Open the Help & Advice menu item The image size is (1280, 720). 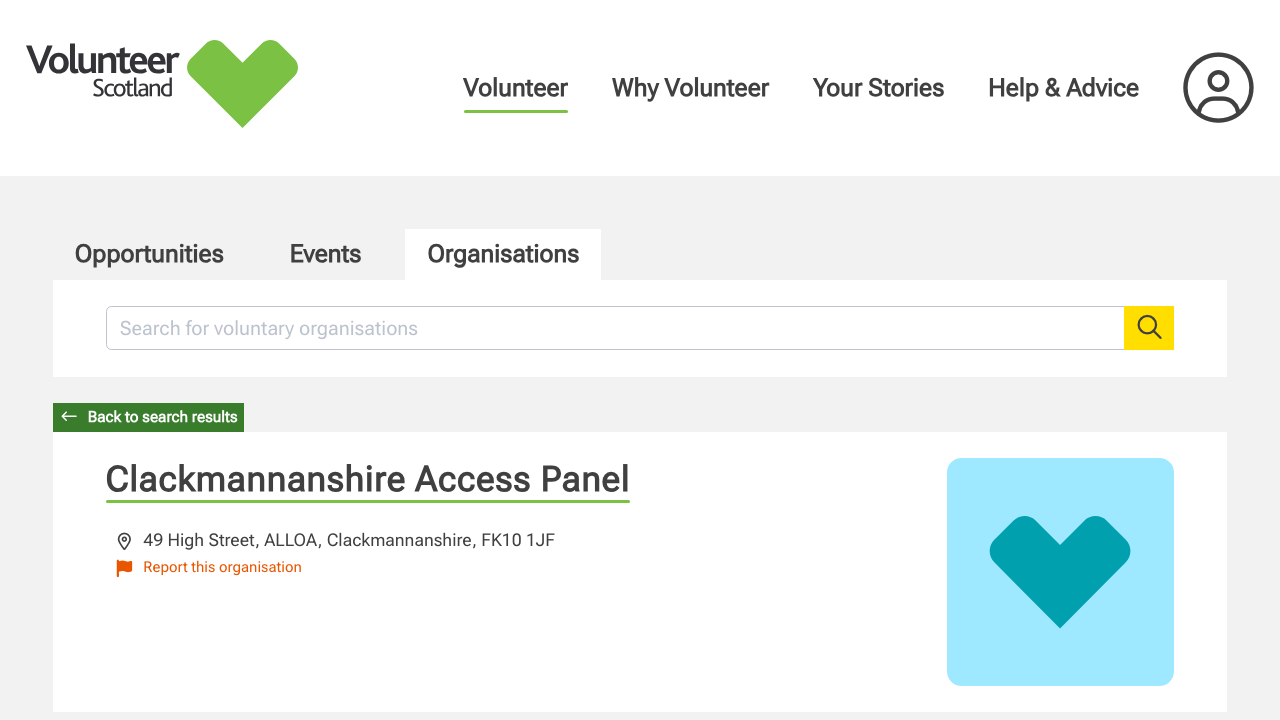click(1063, 88)
